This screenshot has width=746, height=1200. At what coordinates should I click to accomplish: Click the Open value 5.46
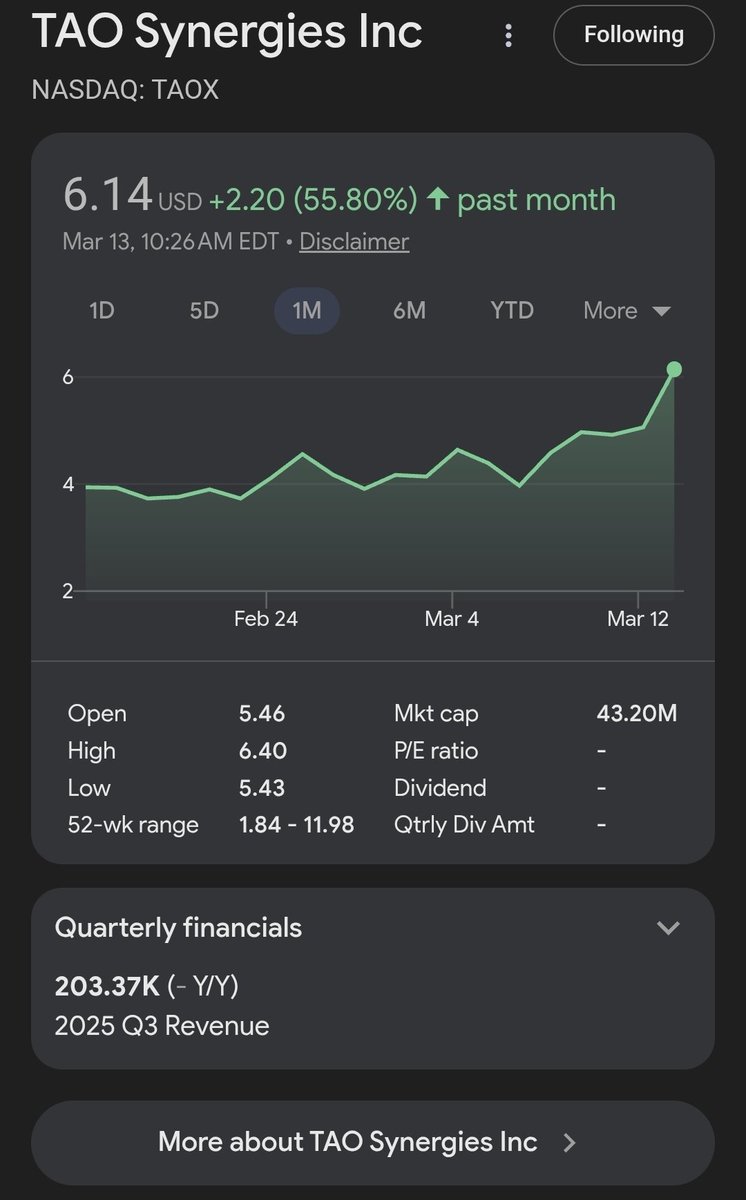(x=262, y=714)
